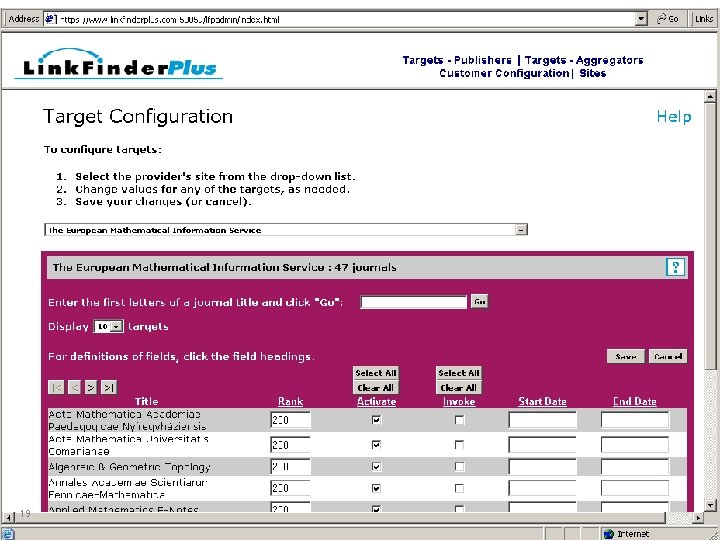Viewport: 720px width, 540px height.
Task: Open Targets - Publishers page
Action: pos(457,60)
